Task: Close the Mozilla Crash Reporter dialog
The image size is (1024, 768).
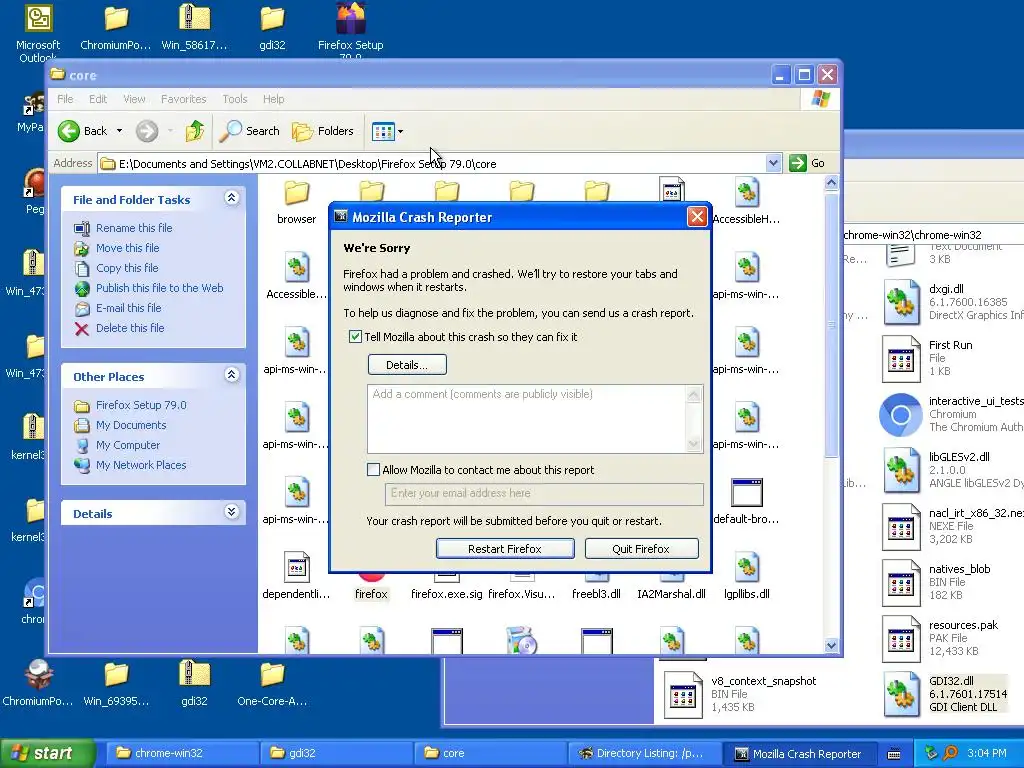Action: (x=697, y=217)
